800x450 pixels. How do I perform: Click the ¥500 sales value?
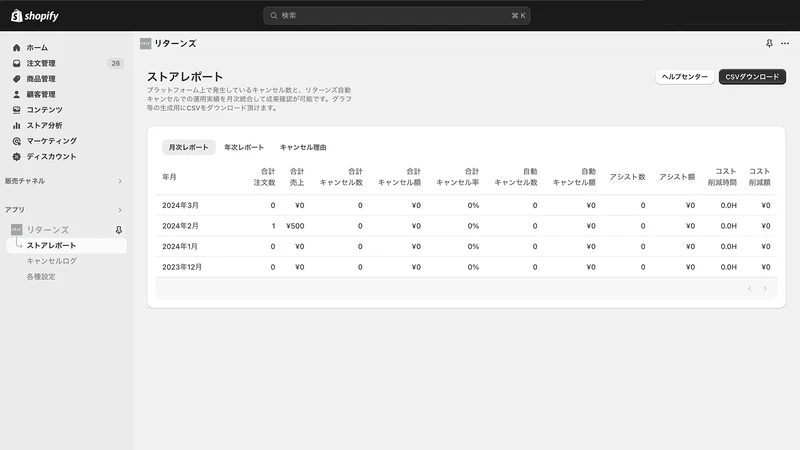pyautogui.click(x=295, y=226)
